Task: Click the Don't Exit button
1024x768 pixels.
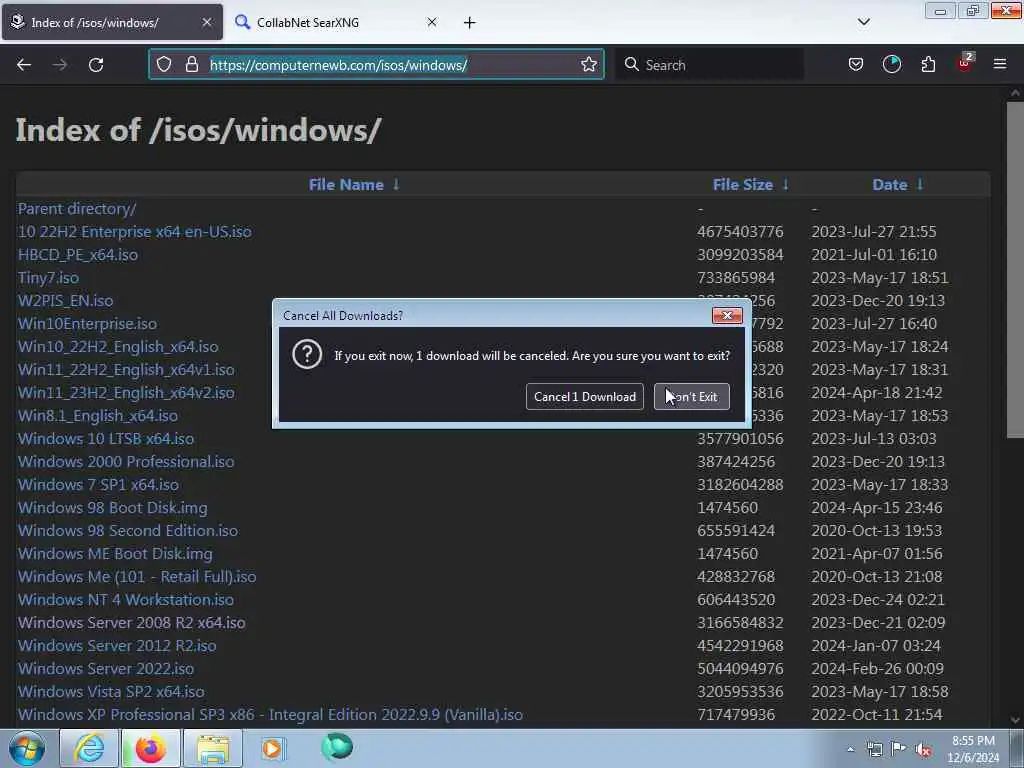Action: click(x=692, y=396)
